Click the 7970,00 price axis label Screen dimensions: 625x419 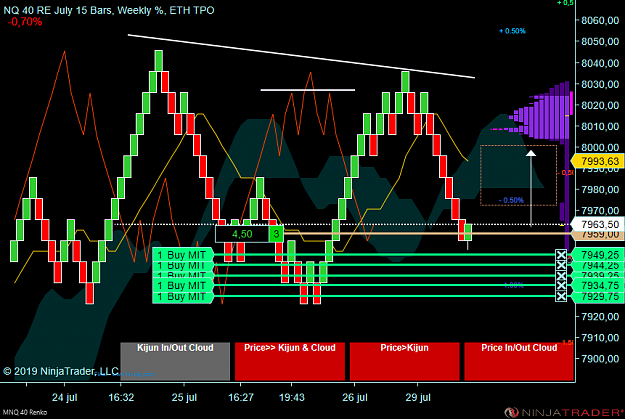click(x=600, y=210)
